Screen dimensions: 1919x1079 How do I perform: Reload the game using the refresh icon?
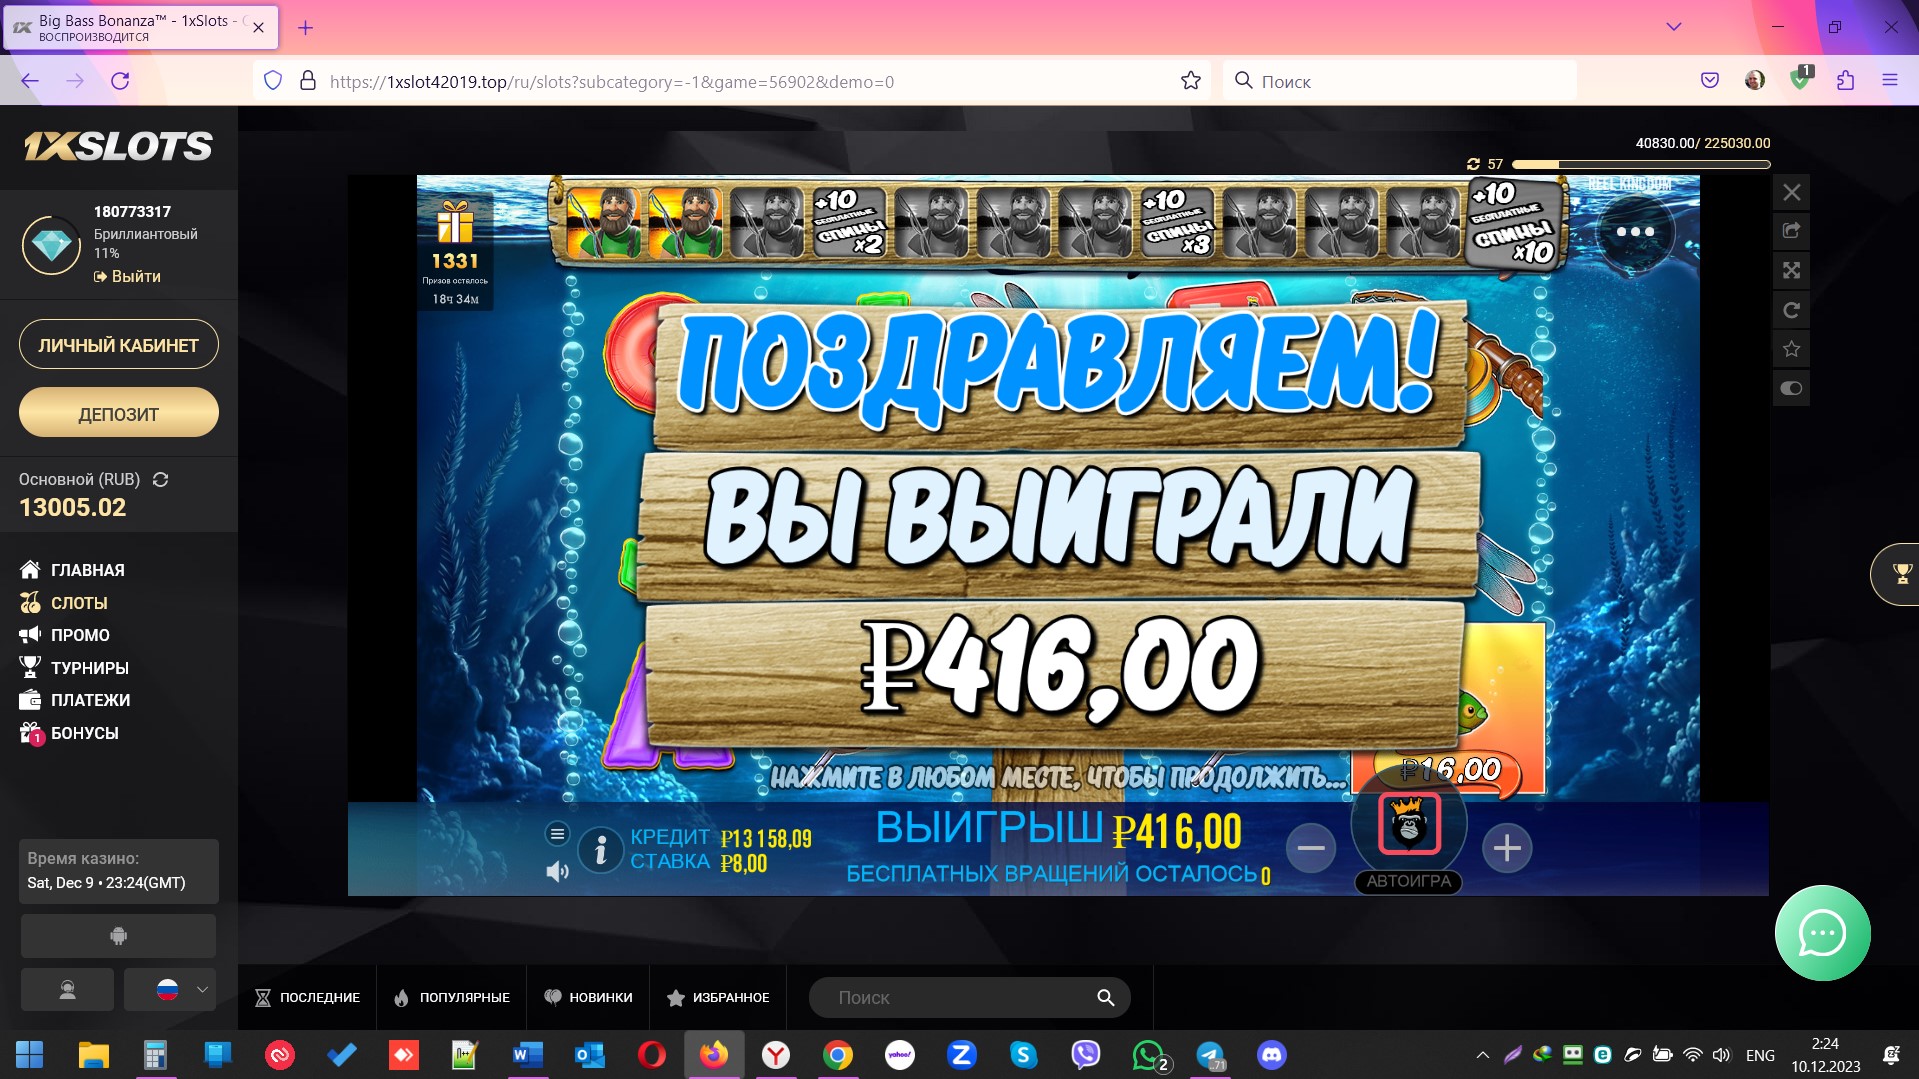coord(1791,310)
